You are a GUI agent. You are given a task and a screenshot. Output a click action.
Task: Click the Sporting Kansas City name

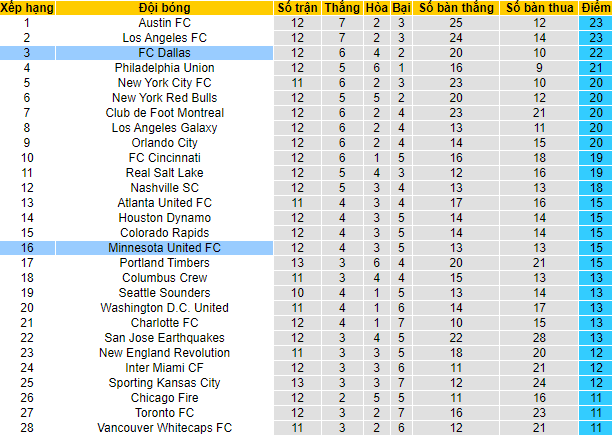[x=164, y=382]
